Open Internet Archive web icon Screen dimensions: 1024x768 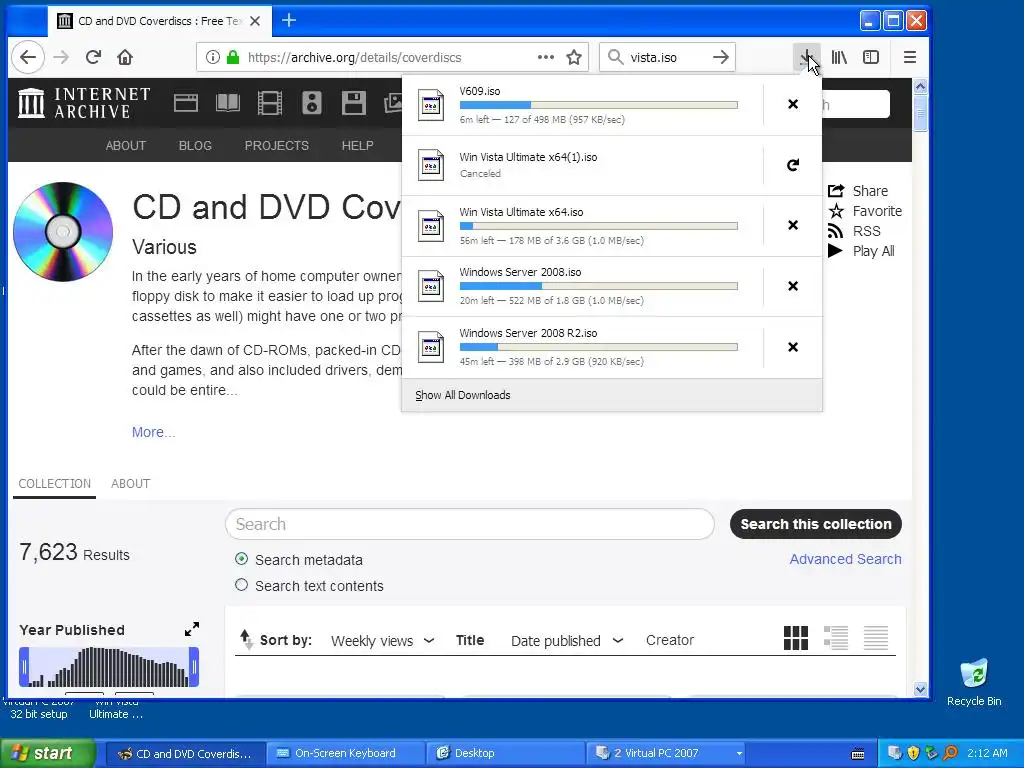pos(185,103)
